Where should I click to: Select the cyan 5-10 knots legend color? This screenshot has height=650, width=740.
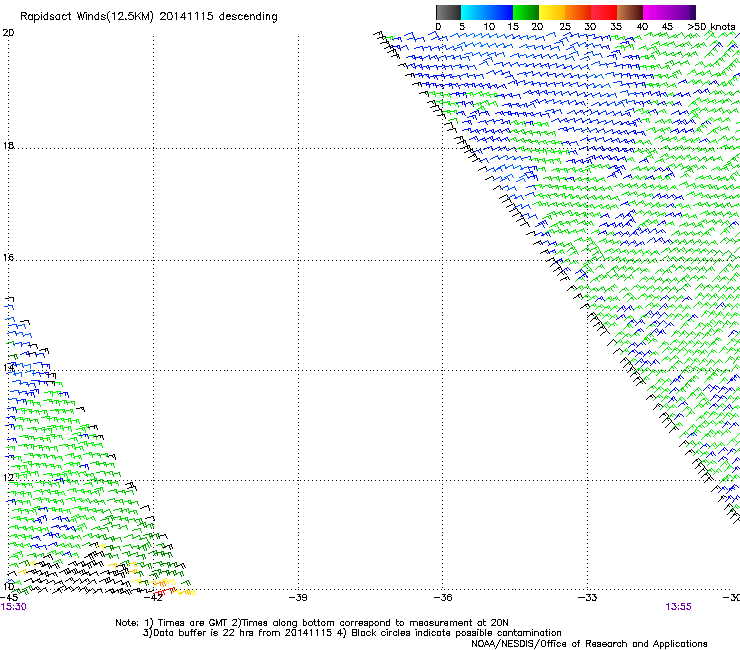[474, 12]
